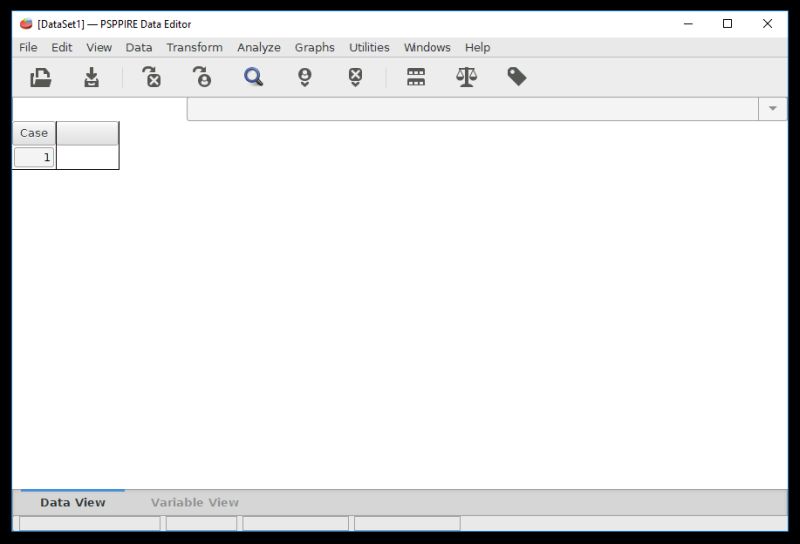Screen dimensions: 800x544
Task: Open the File menu
Action: click(x=28, y=47)
